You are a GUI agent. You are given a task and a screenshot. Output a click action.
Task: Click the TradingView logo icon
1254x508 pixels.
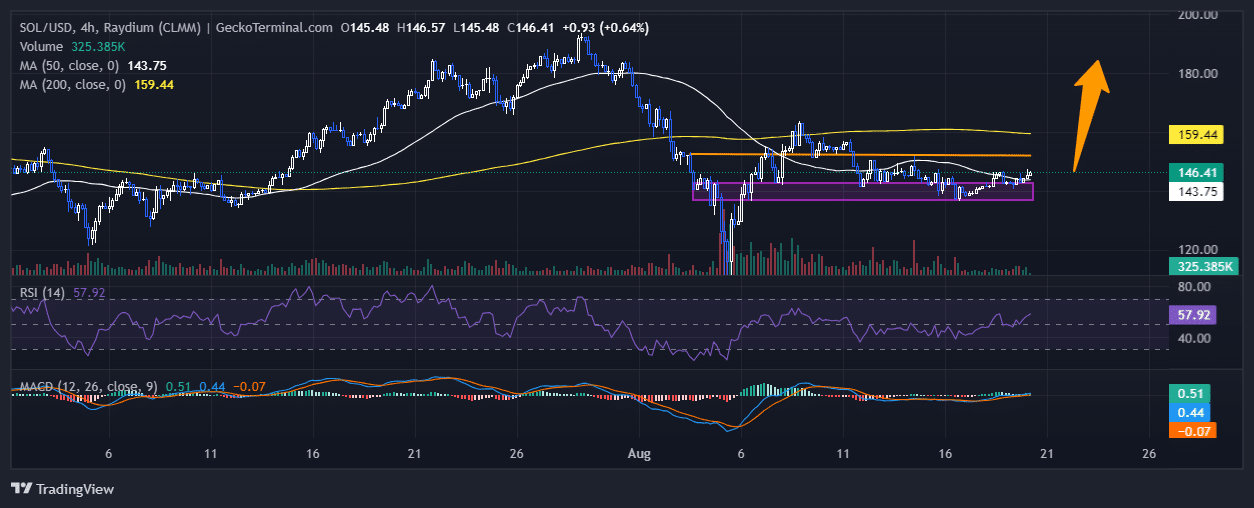[x=21, y=489]
